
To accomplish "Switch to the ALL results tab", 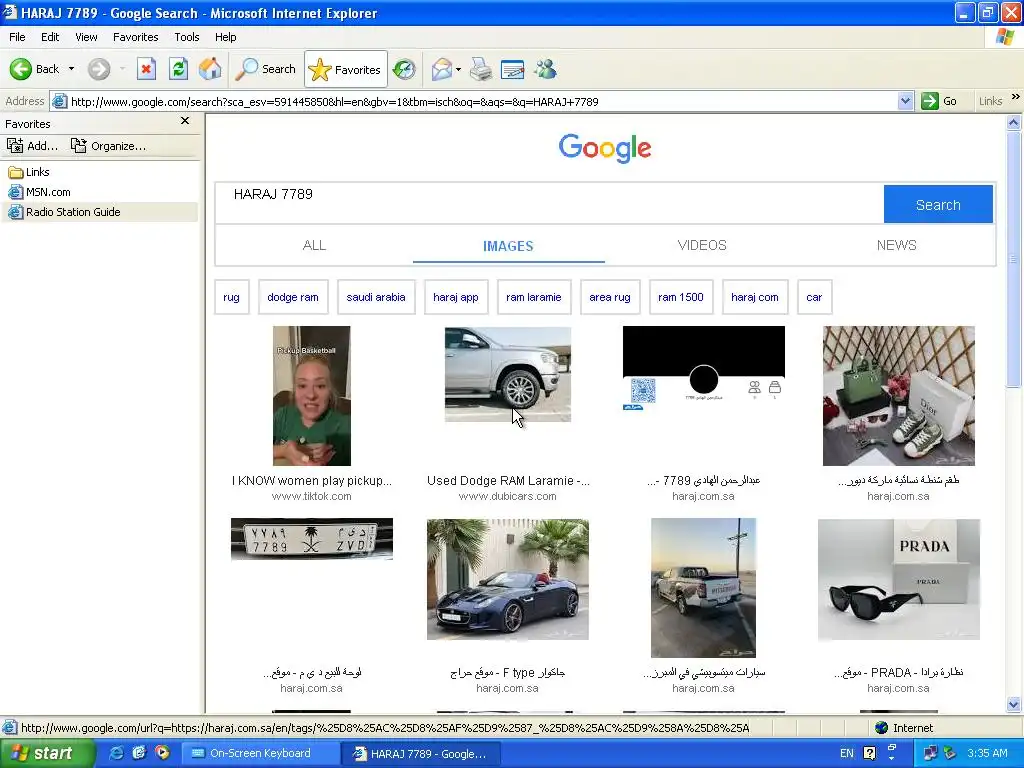I will (314, 245).
